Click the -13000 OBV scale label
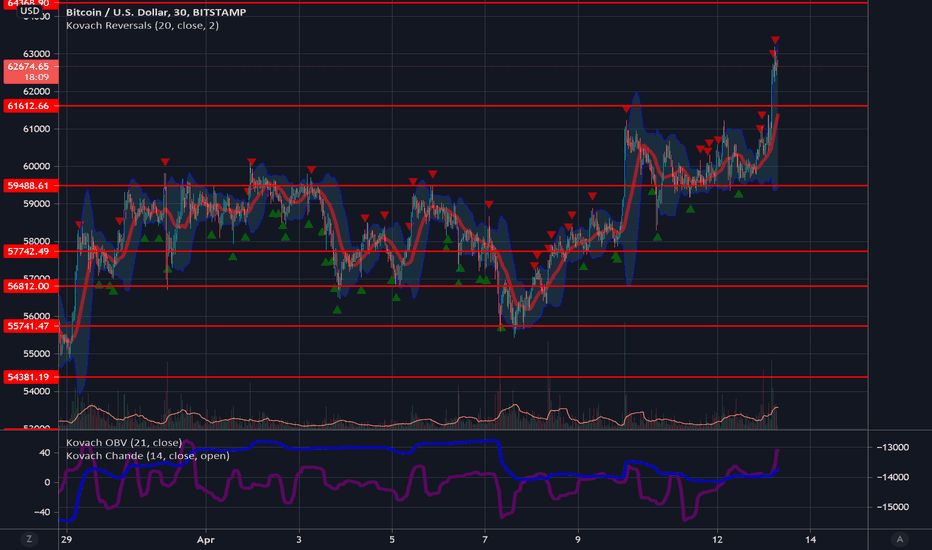This screenshot has height=550, width=932. tap(892, 447)
